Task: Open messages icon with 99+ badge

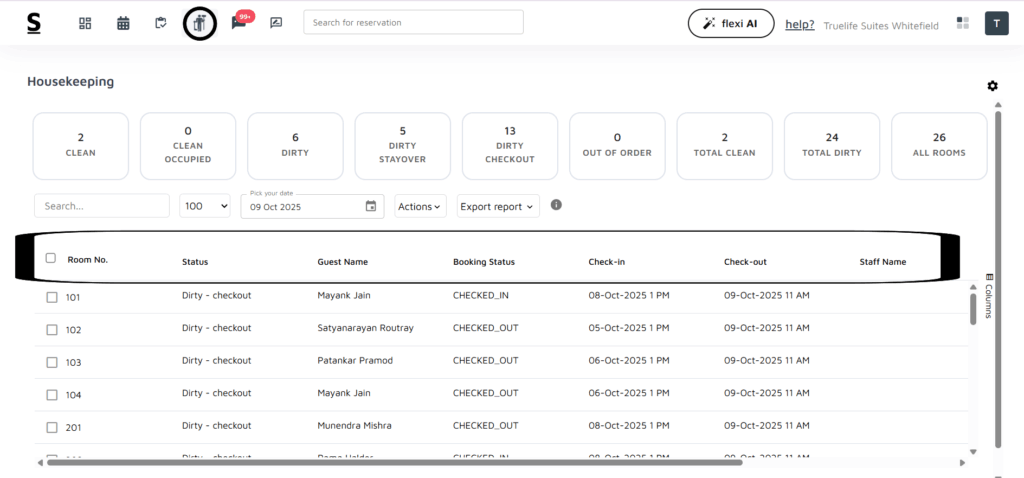Action: click(239, 23)
